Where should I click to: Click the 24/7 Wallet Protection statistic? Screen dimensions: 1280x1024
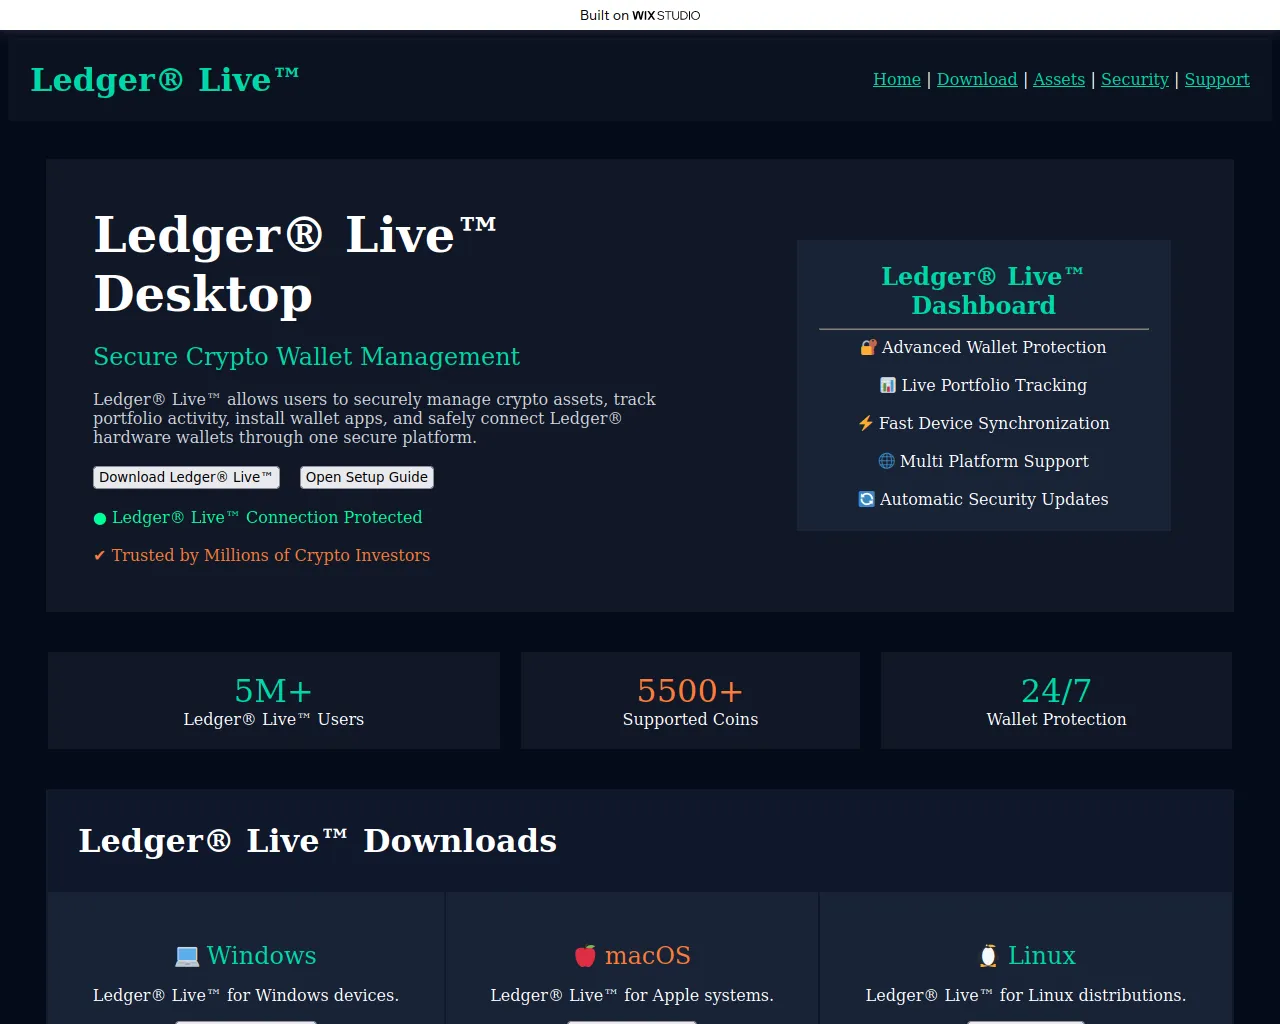[x=1056, y=701]
